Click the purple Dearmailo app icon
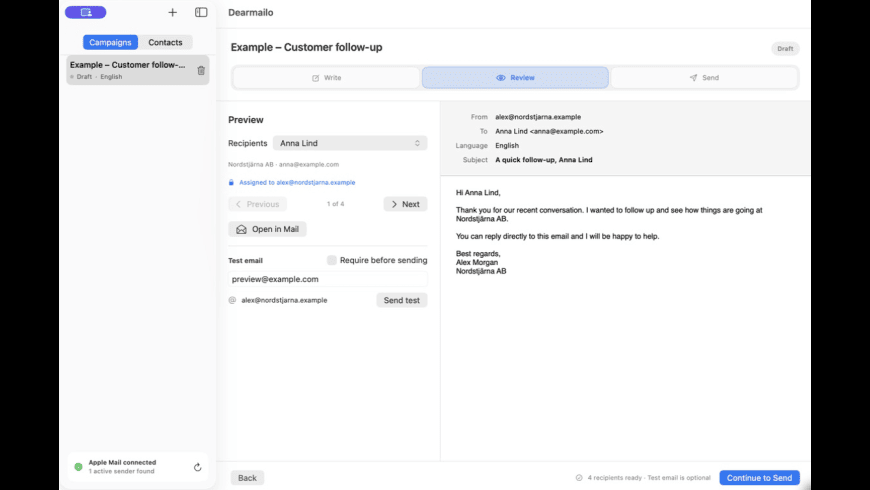870x490 pixels. point(85,12)
